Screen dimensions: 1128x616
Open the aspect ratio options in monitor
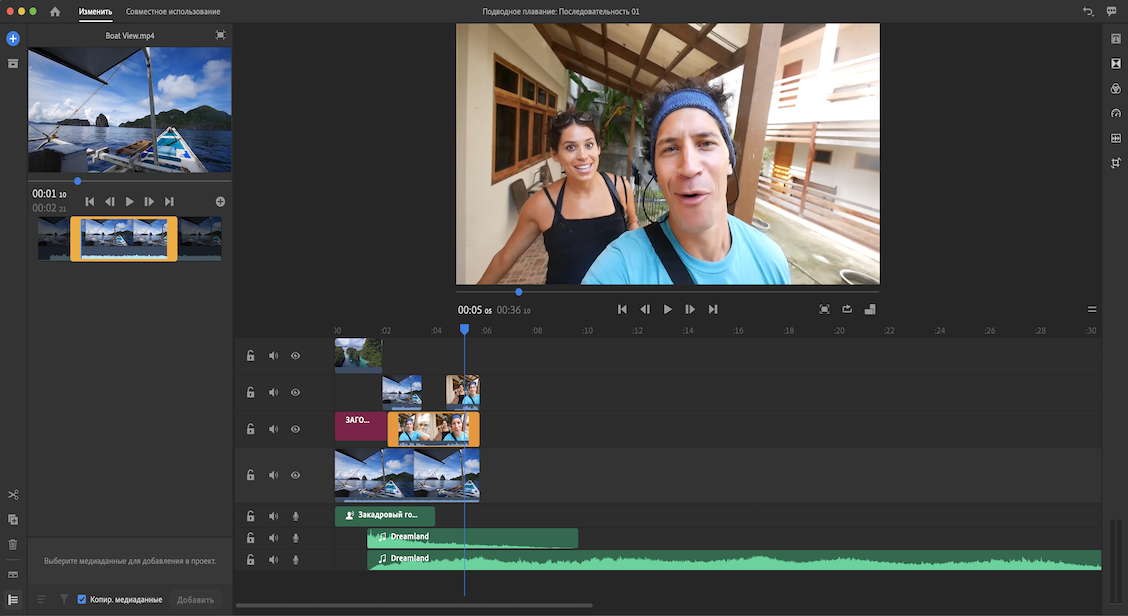870,309
